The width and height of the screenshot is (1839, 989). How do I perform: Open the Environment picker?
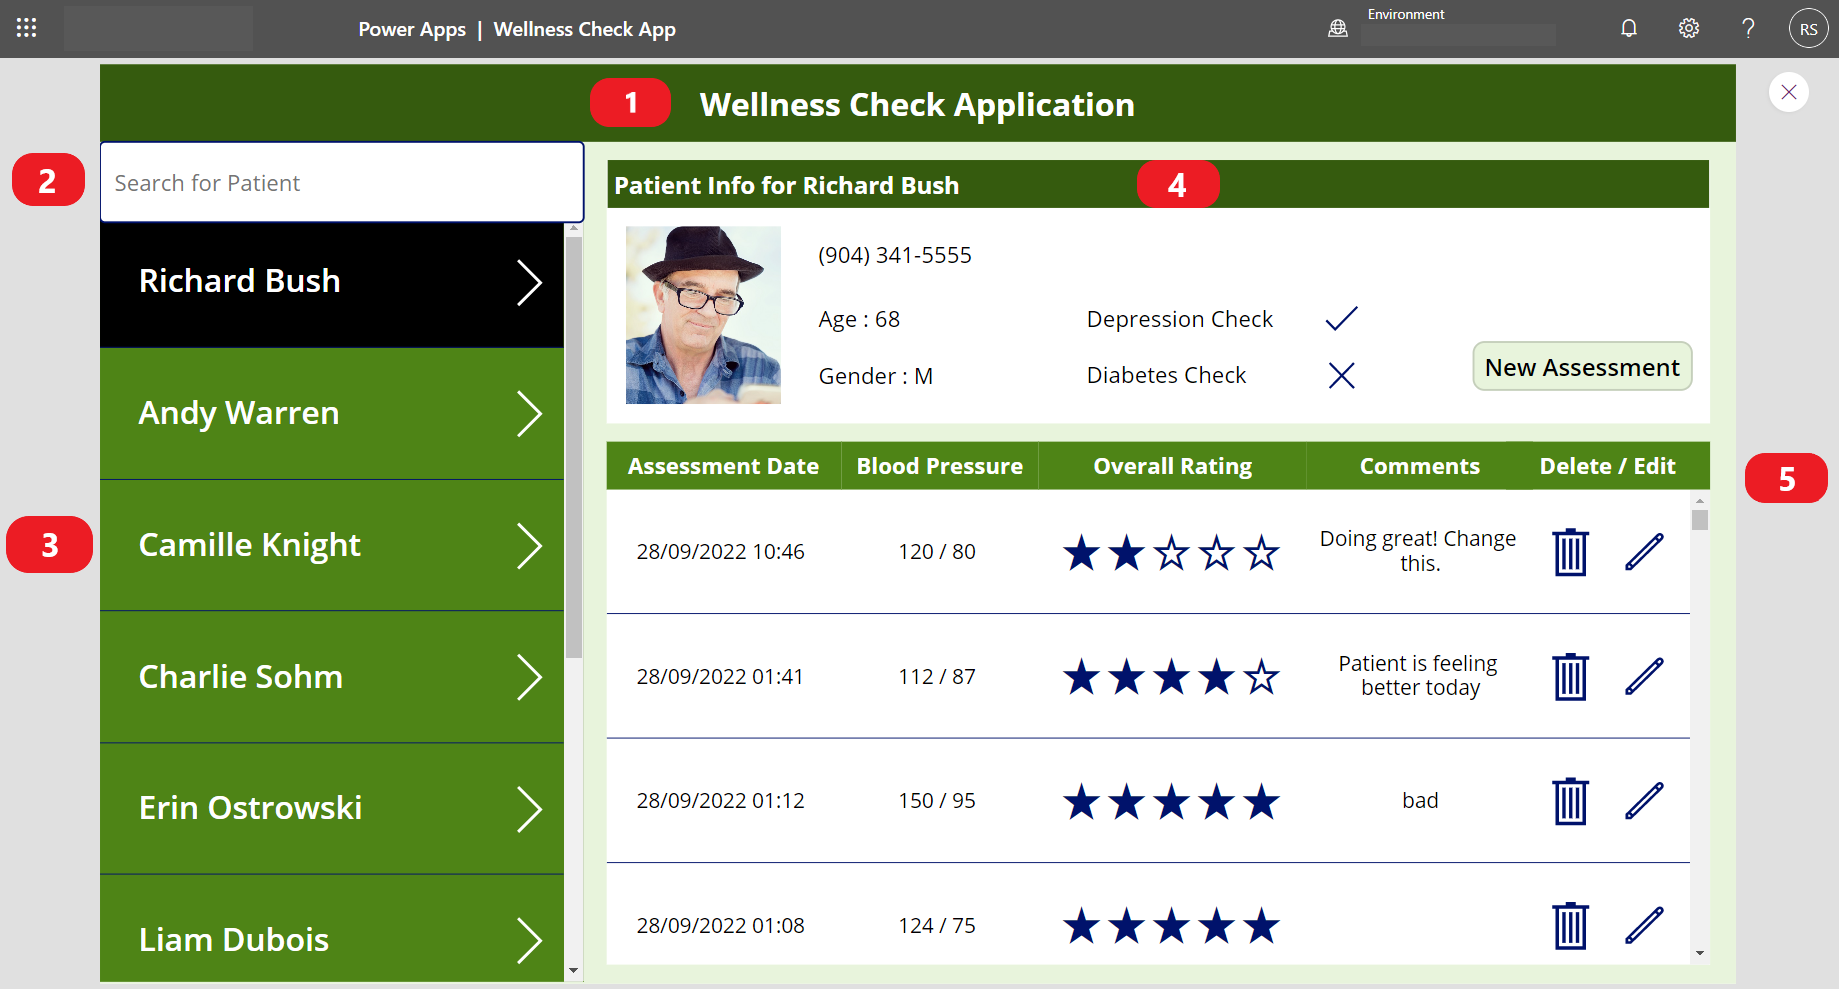tap(1458, 33)
